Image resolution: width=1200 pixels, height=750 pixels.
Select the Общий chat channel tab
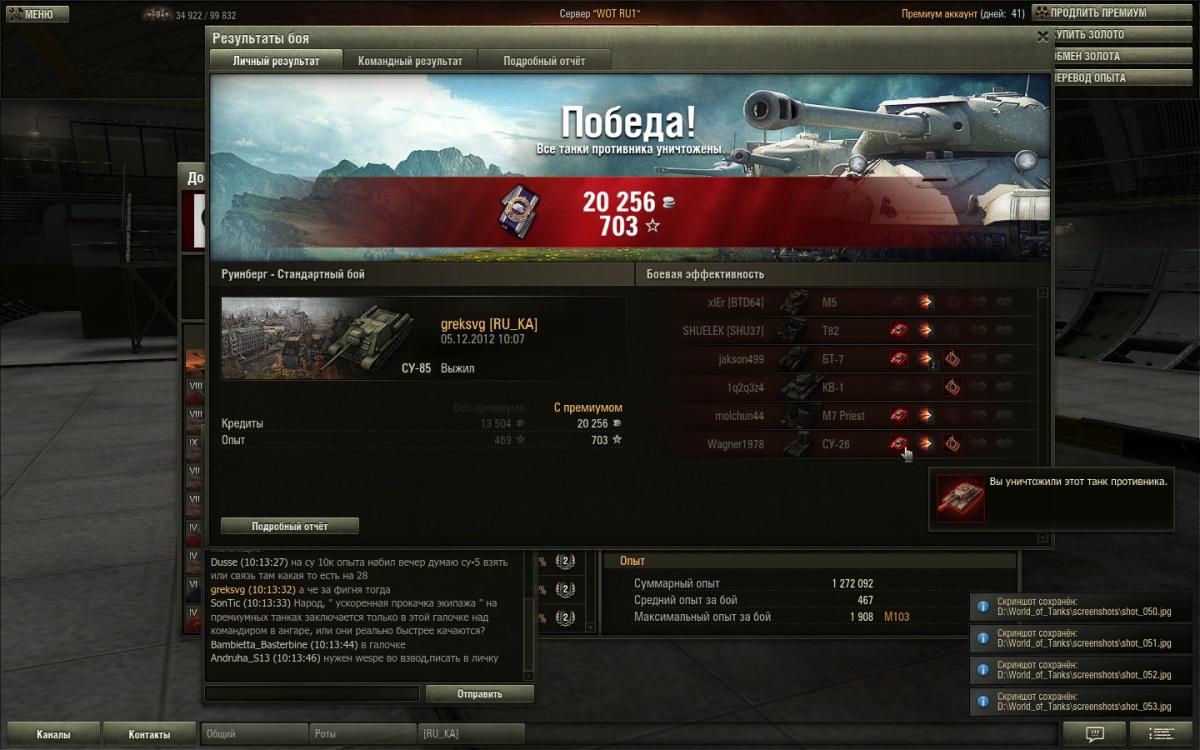click(254, 734)
